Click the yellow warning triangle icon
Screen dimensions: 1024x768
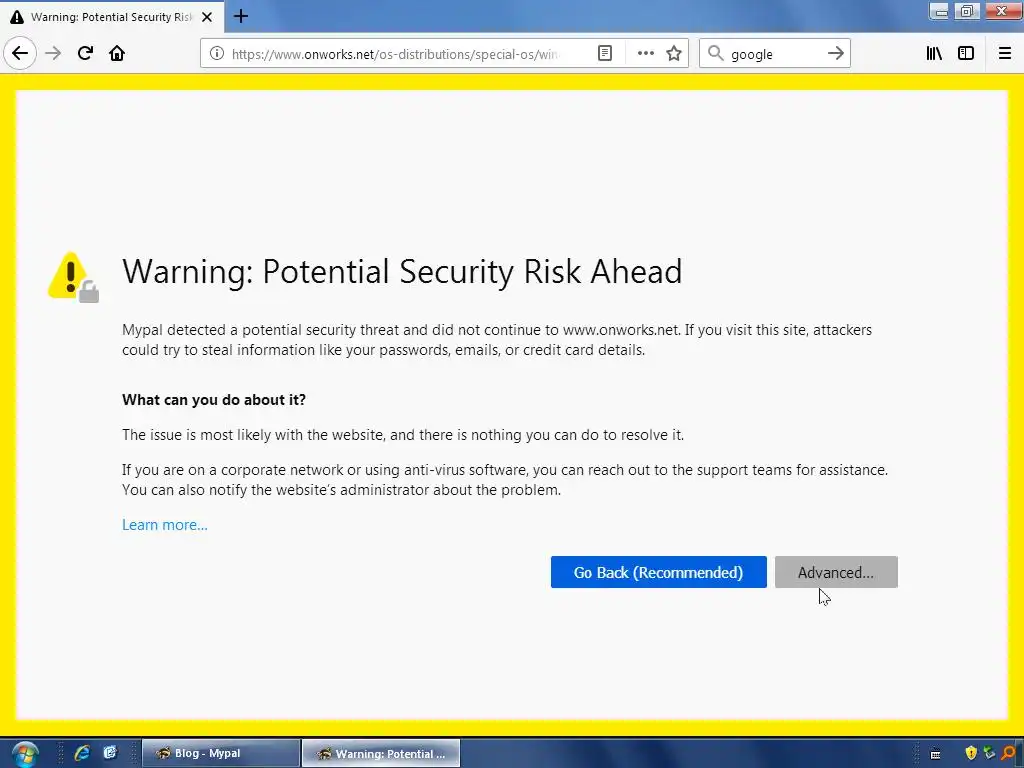tap(73, 277)
